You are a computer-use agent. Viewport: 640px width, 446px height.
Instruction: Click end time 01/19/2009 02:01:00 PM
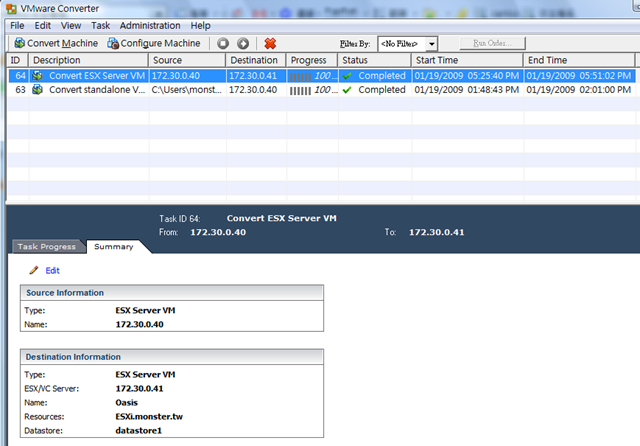[x=578, y=90]
